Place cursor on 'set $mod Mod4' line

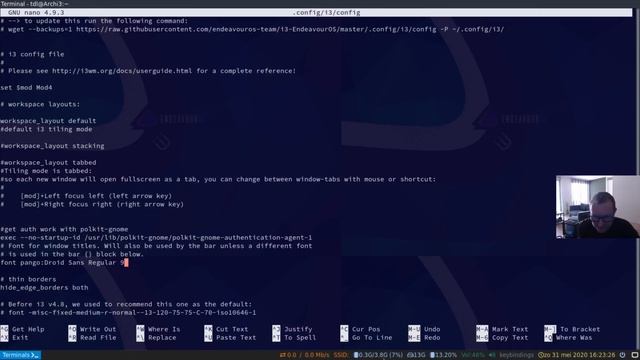[x=26, y=87]
